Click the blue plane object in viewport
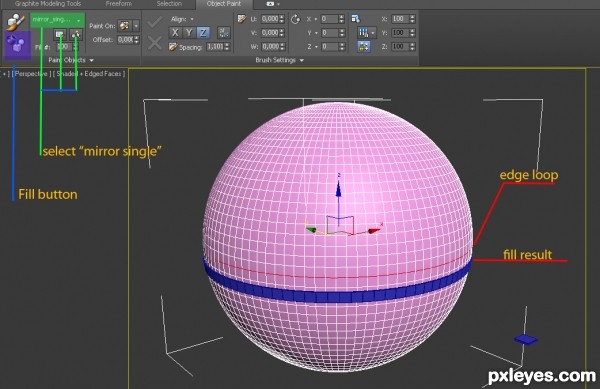Screen dimensions: 600x389 coord(525,339)
